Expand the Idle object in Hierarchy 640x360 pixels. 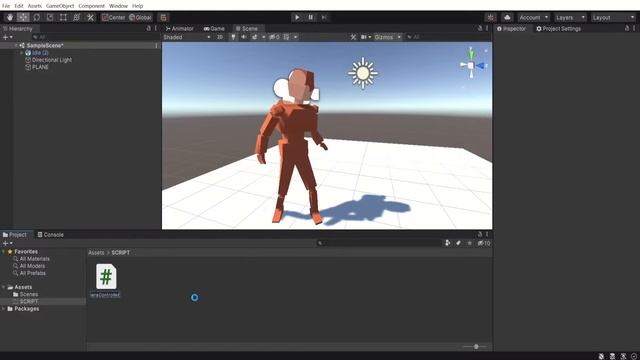tap(22, 53)
